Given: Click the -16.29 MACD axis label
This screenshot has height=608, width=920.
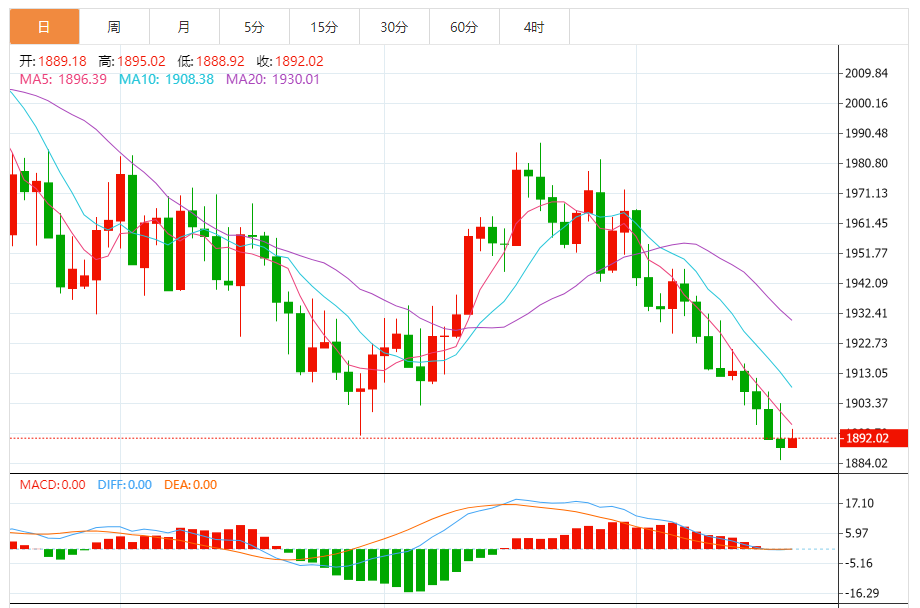Looking at the screenshot, I should point(861,593).
